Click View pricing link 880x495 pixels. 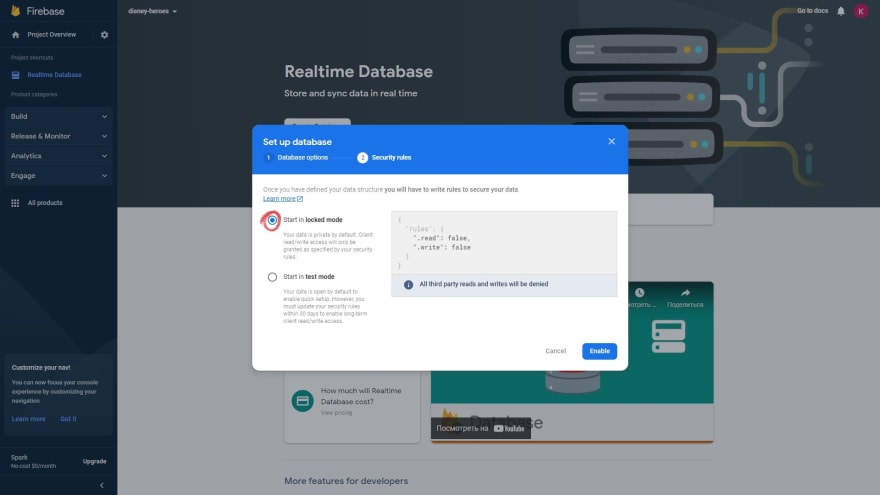[337, 412]
